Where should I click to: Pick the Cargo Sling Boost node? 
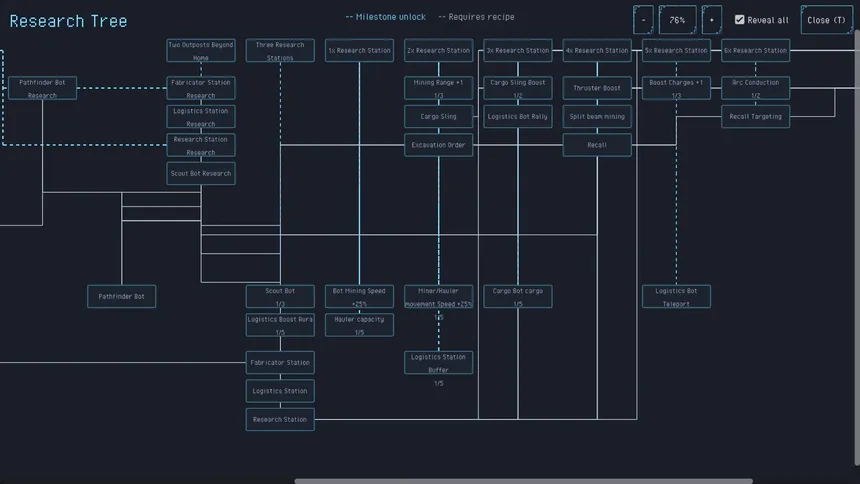(518, 88)
